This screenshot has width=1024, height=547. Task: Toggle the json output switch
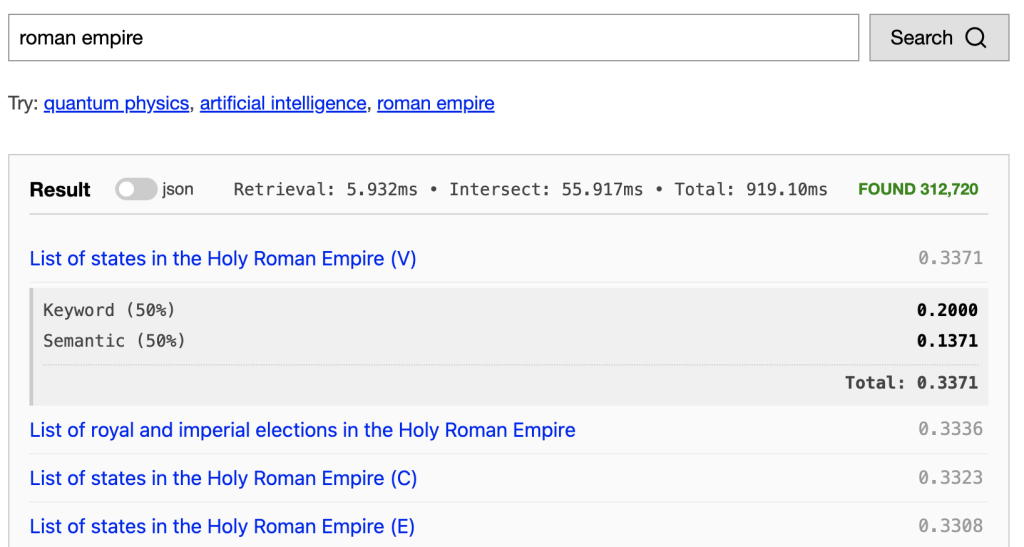[136, 189]
